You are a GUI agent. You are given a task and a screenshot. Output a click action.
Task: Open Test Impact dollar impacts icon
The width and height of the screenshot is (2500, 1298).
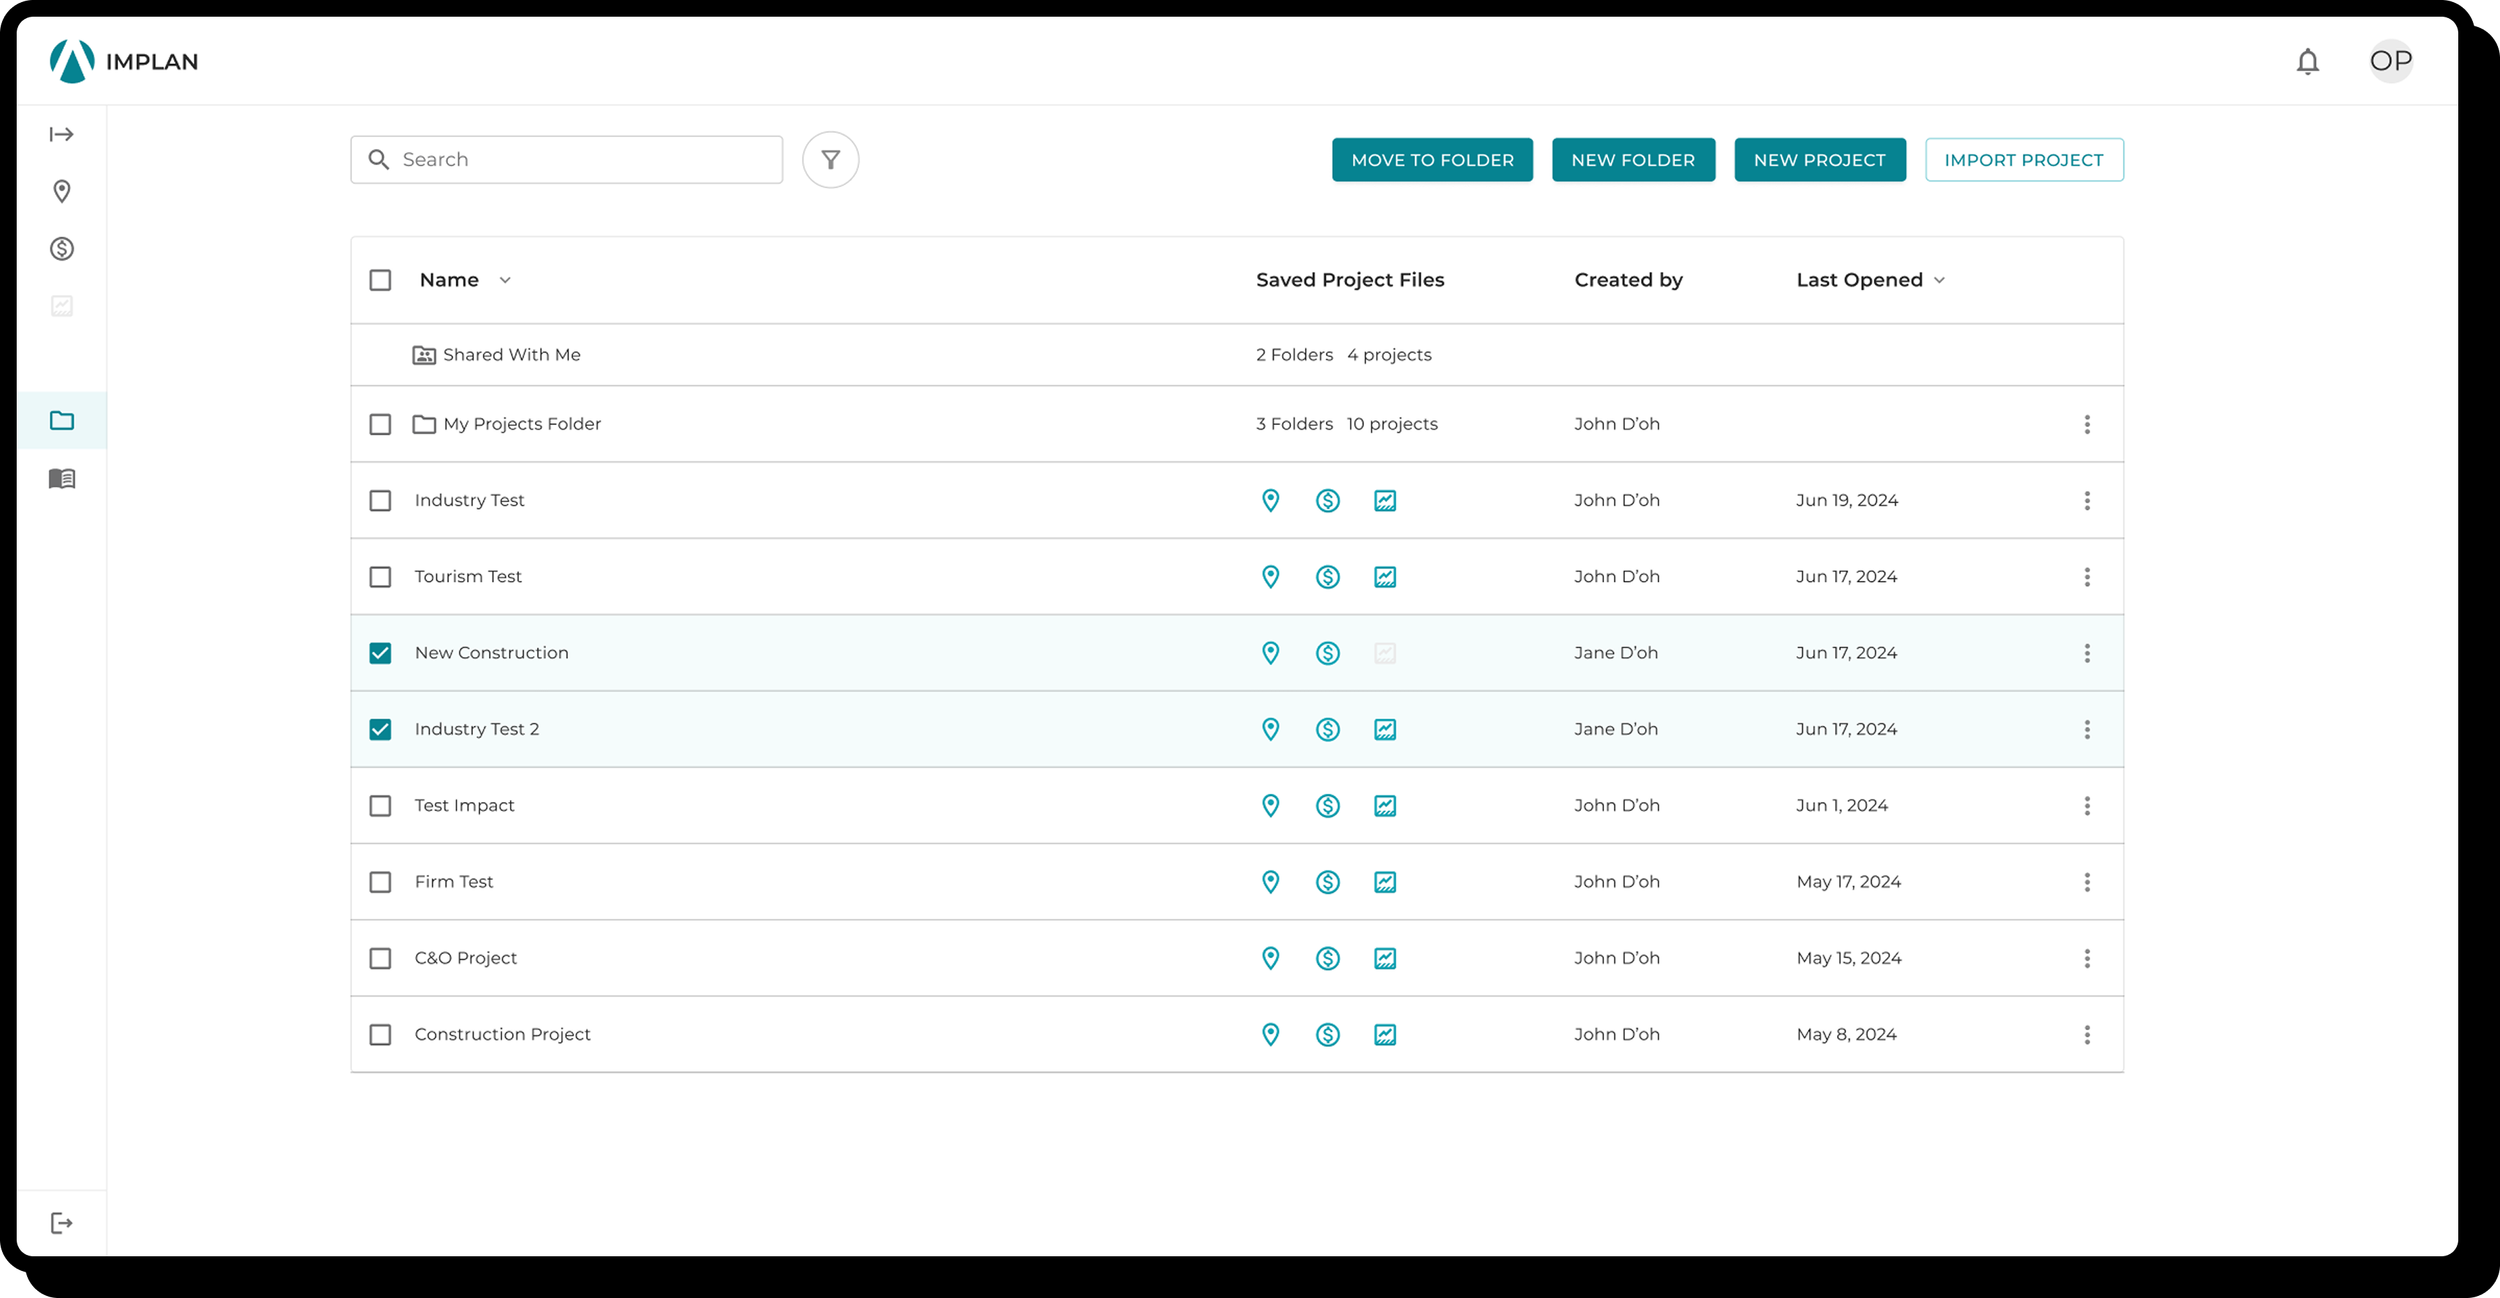[1327, 806]
